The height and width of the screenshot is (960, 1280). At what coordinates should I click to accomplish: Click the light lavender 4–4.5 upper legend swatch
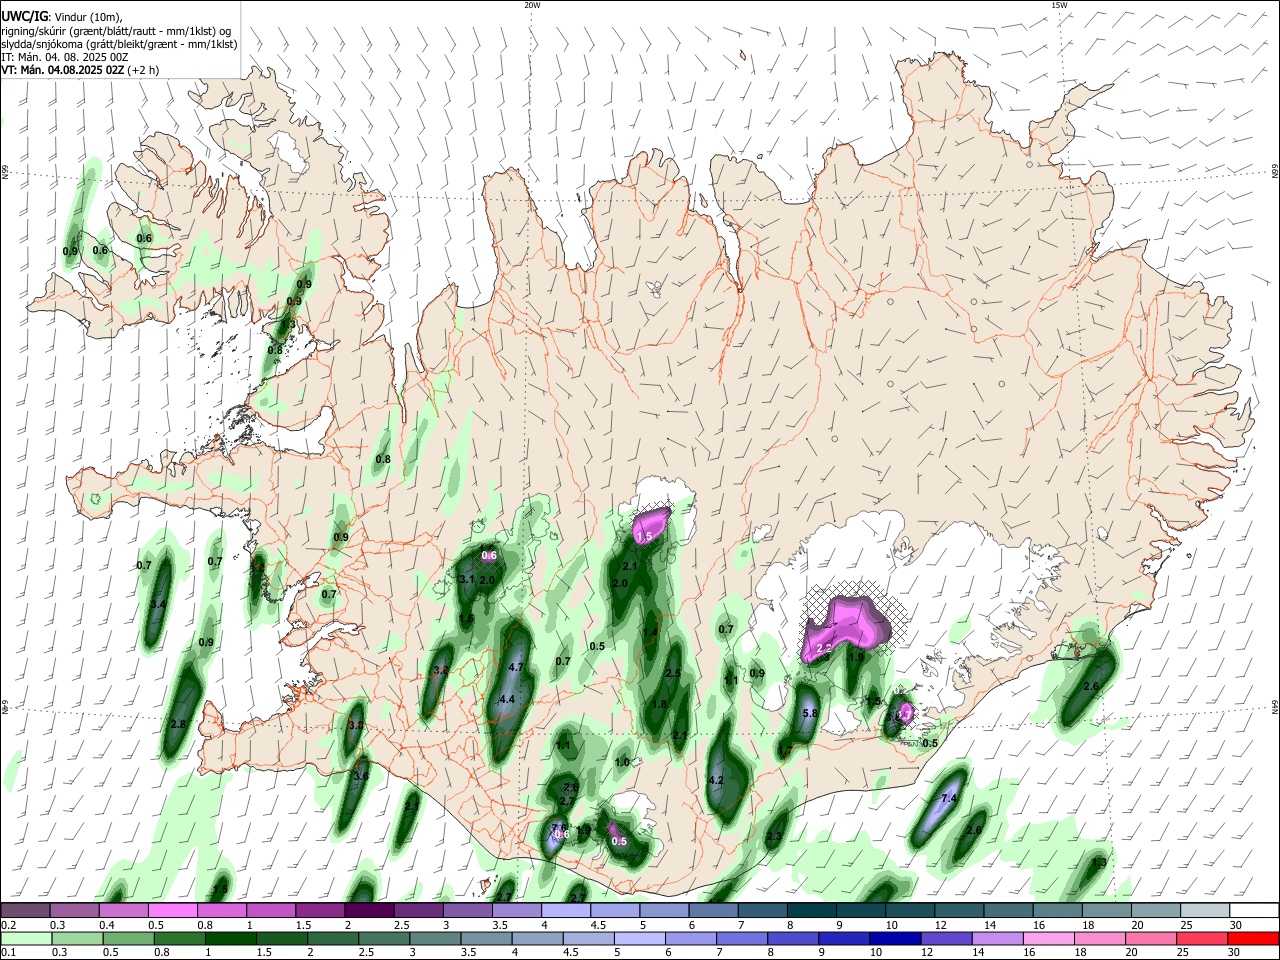pyautogui.click(x=565, y=910)
